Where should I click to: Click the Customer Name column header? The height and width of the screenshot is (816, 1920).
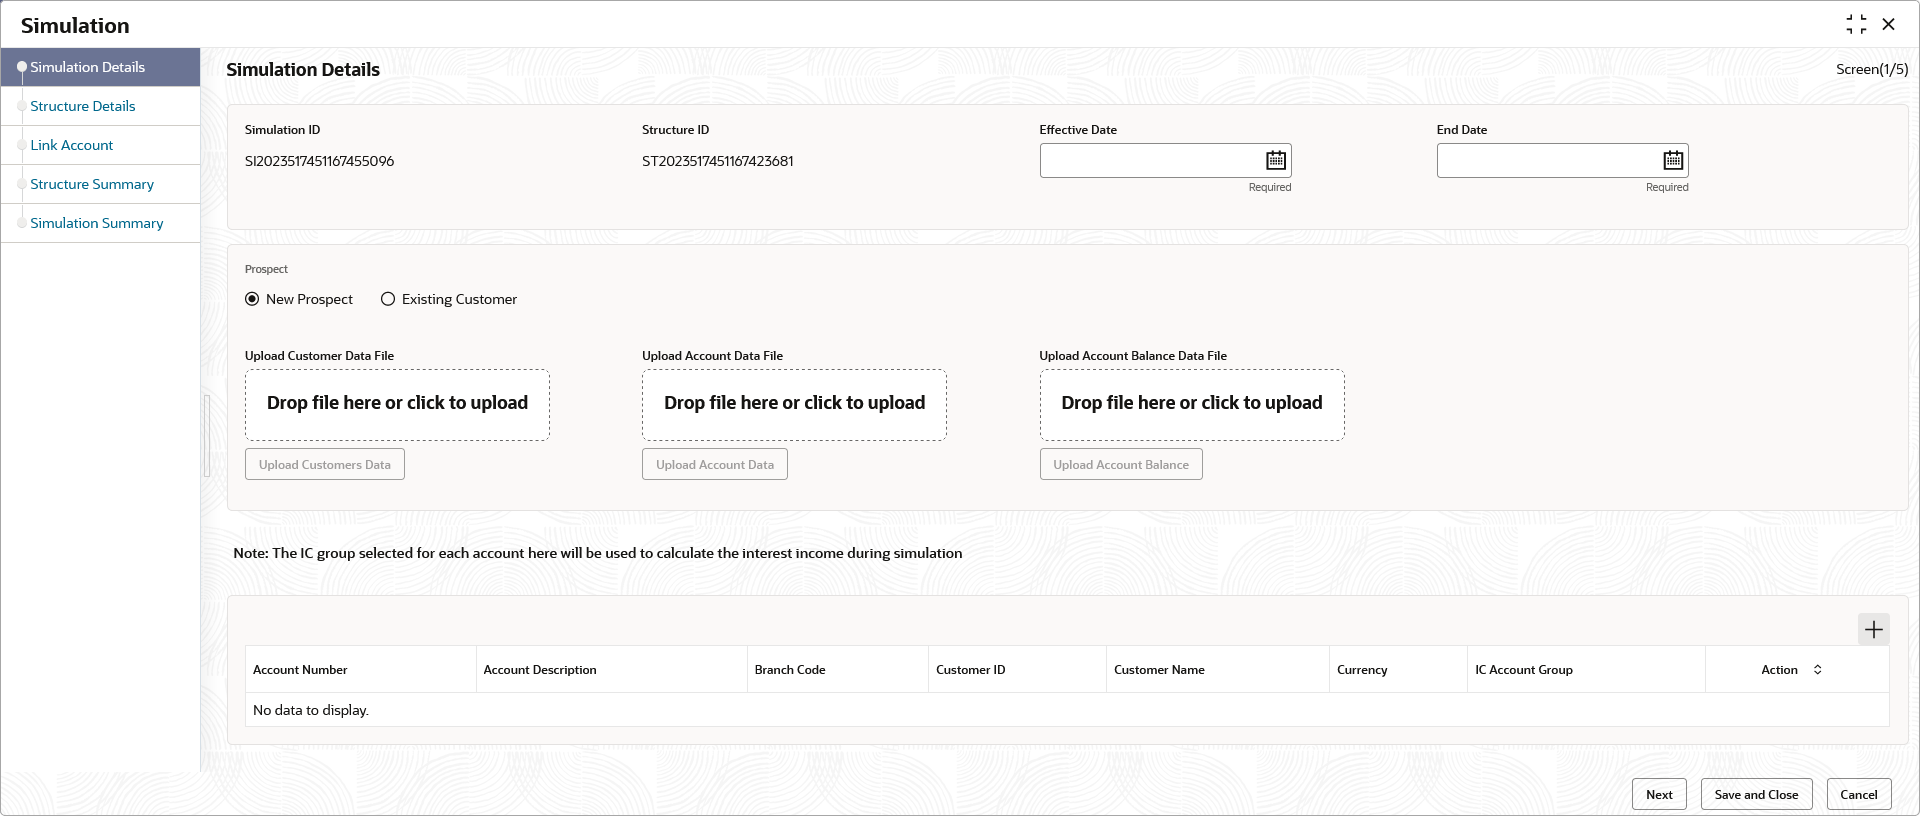tap(1217, 670)
